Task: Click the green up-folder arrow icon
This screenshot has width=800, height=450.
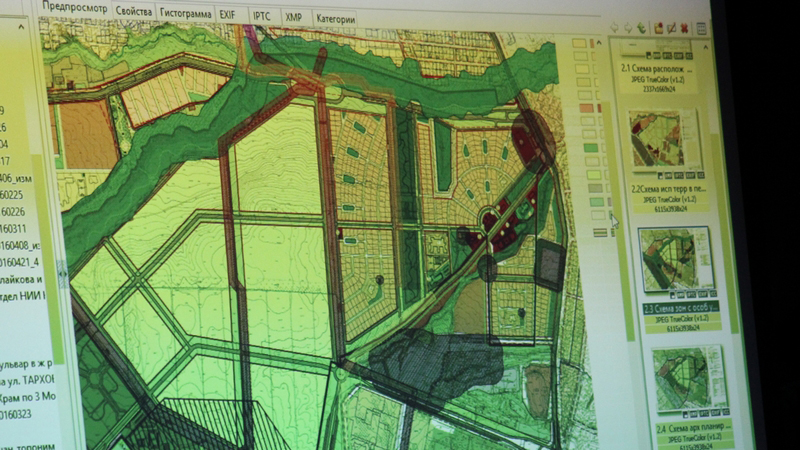Action: click(x=640, y=27)
